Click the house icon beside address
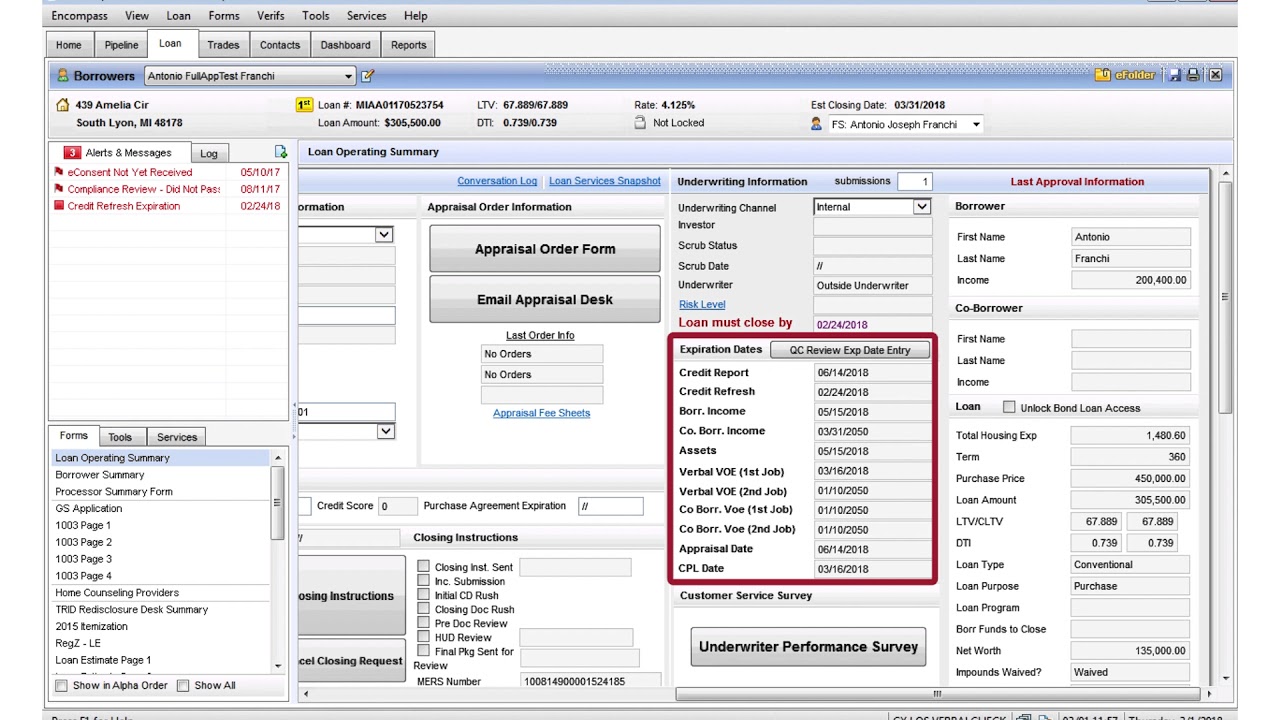This screenshot has width=1280, height=720. pos(63,105)
